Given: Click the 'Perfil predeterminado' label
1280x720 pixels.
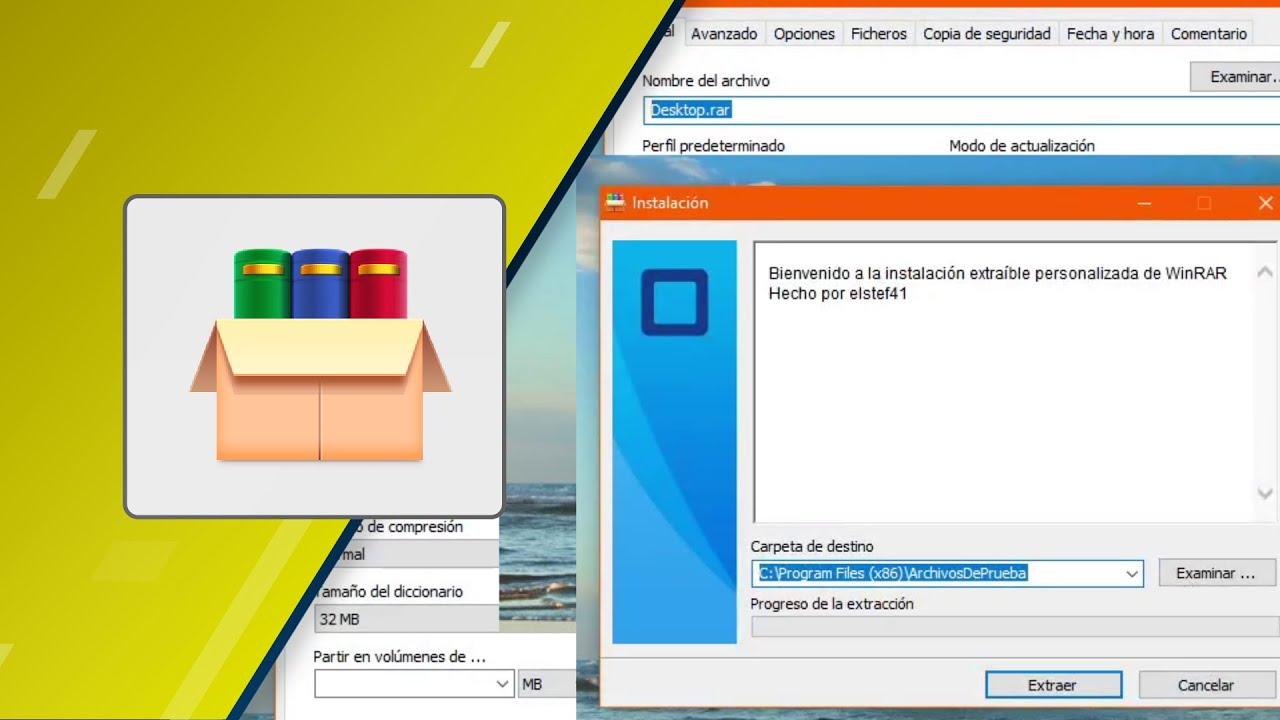Looking at the screenshot, I should coord(713,146).
